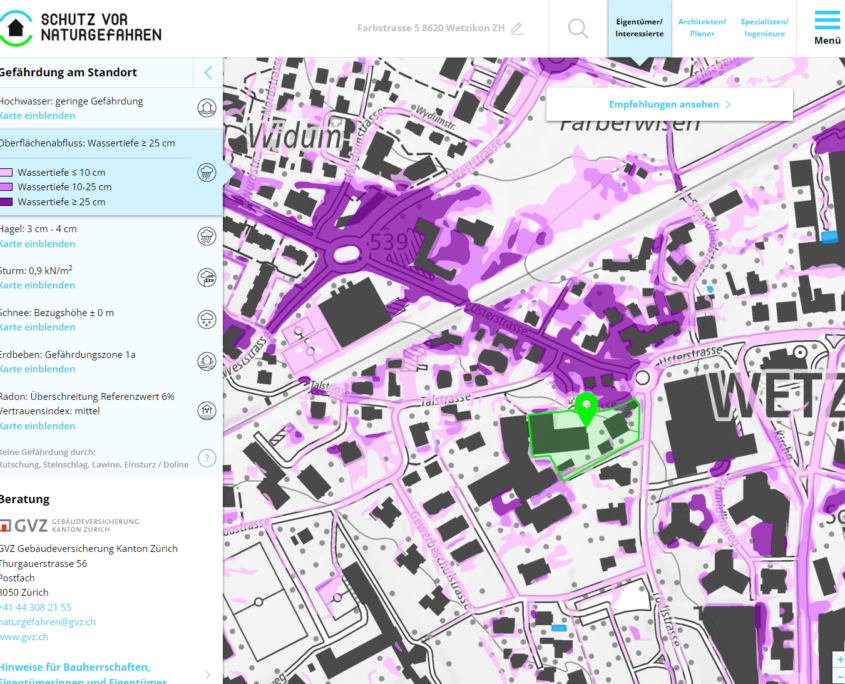Click the Hagel hail hazard icon
Viewport: 845px width, 684px height.
click(207, 236)
